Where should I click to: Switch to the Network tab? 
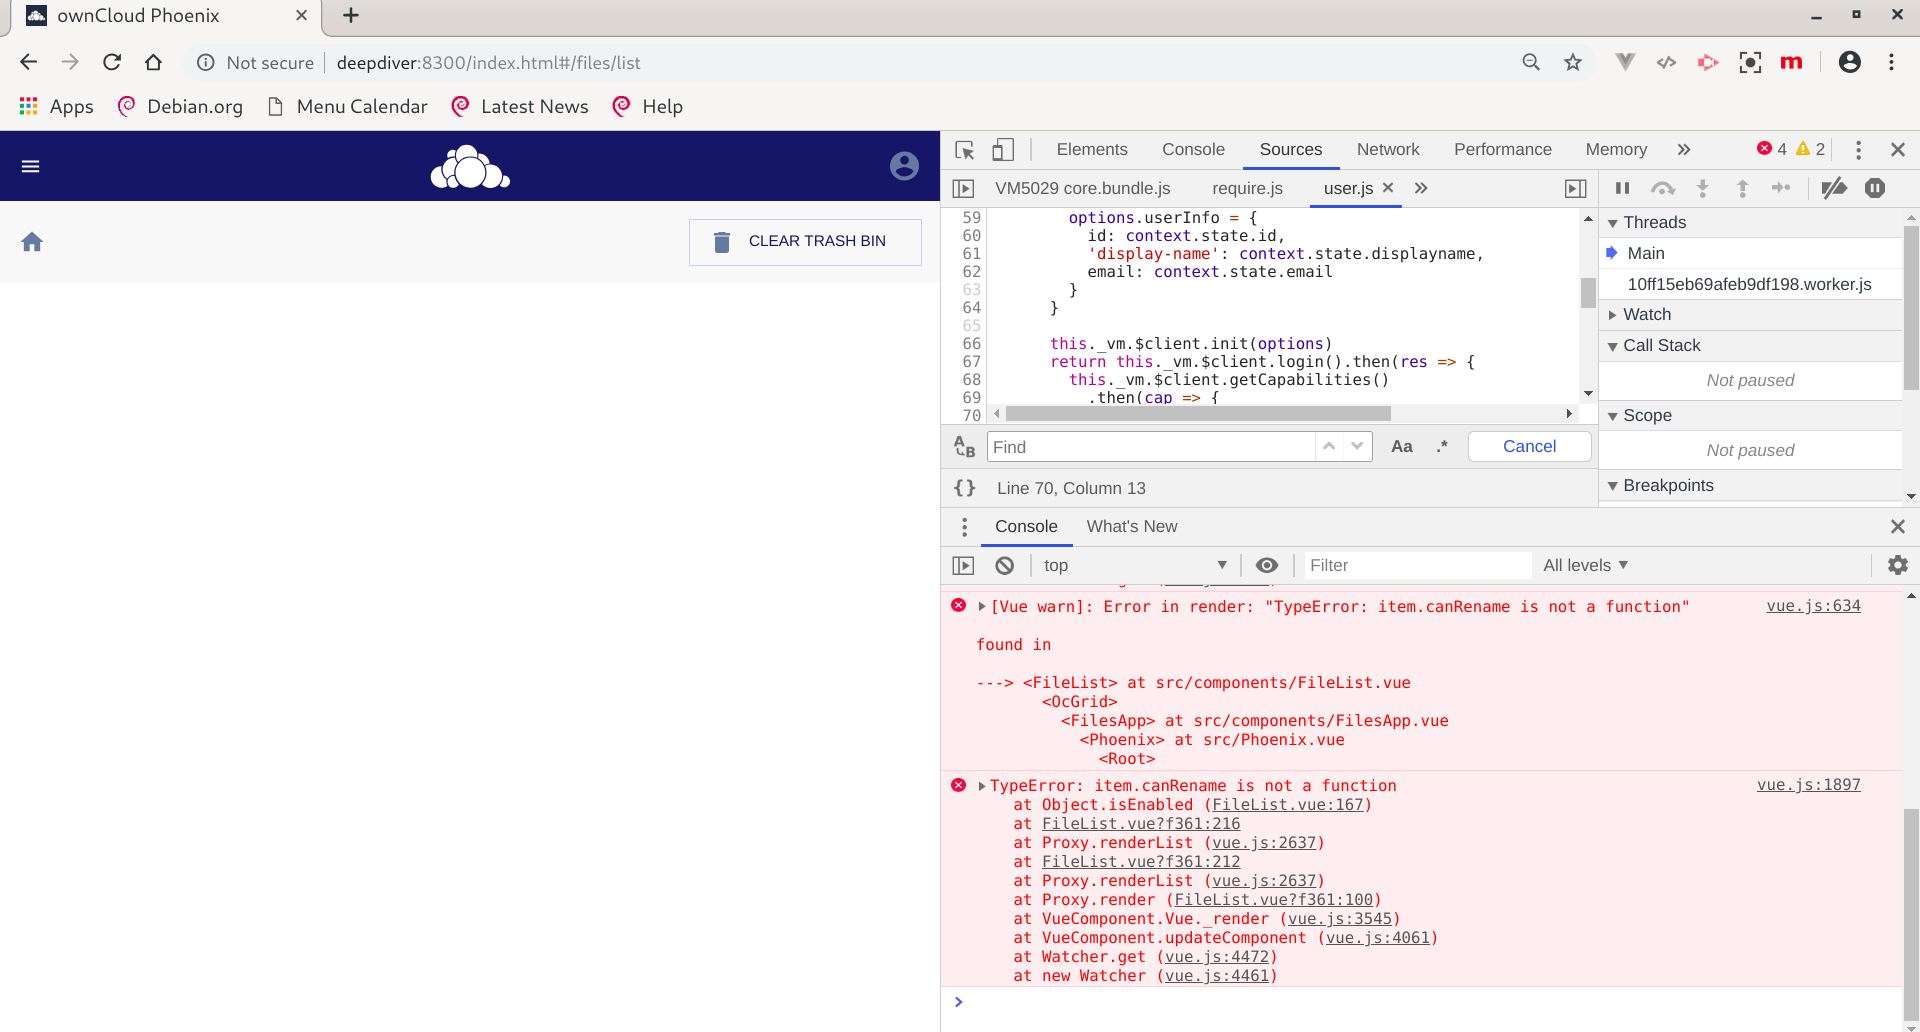click(1388, 149)
